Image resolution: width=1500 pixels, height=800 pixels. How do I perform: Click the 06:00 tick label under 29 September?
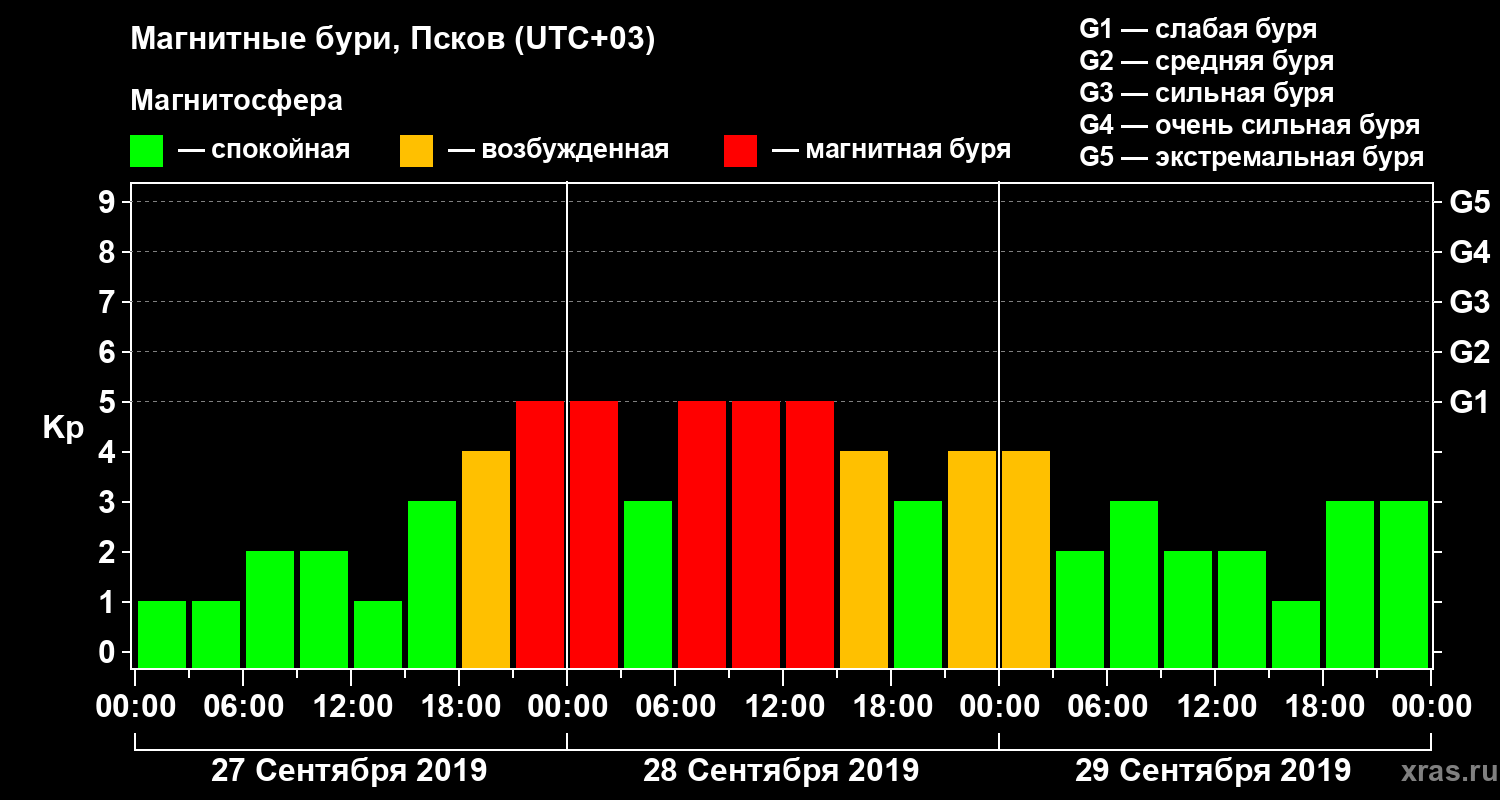point(1107,707)
